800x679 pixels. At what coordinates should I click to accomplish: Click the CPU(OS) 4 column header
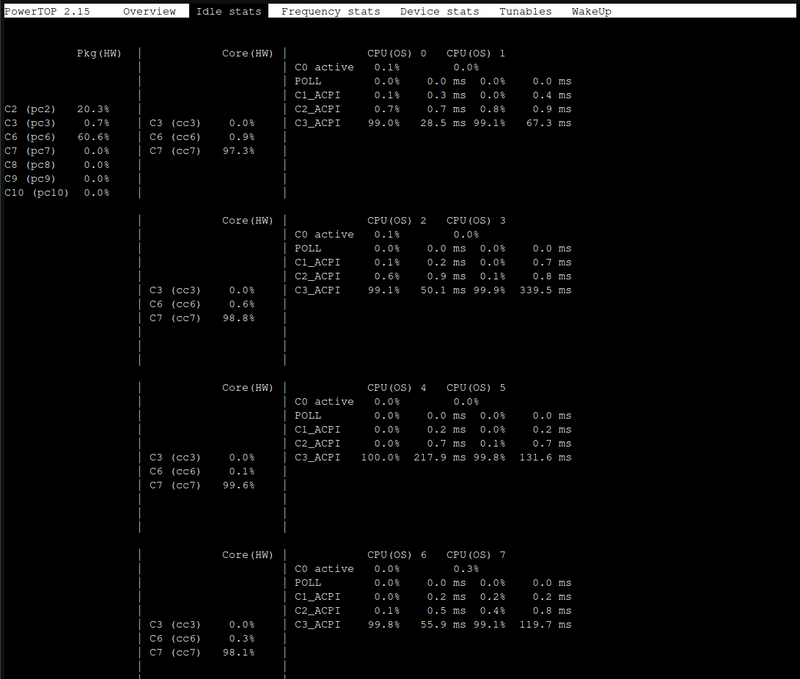click(396, 388)
